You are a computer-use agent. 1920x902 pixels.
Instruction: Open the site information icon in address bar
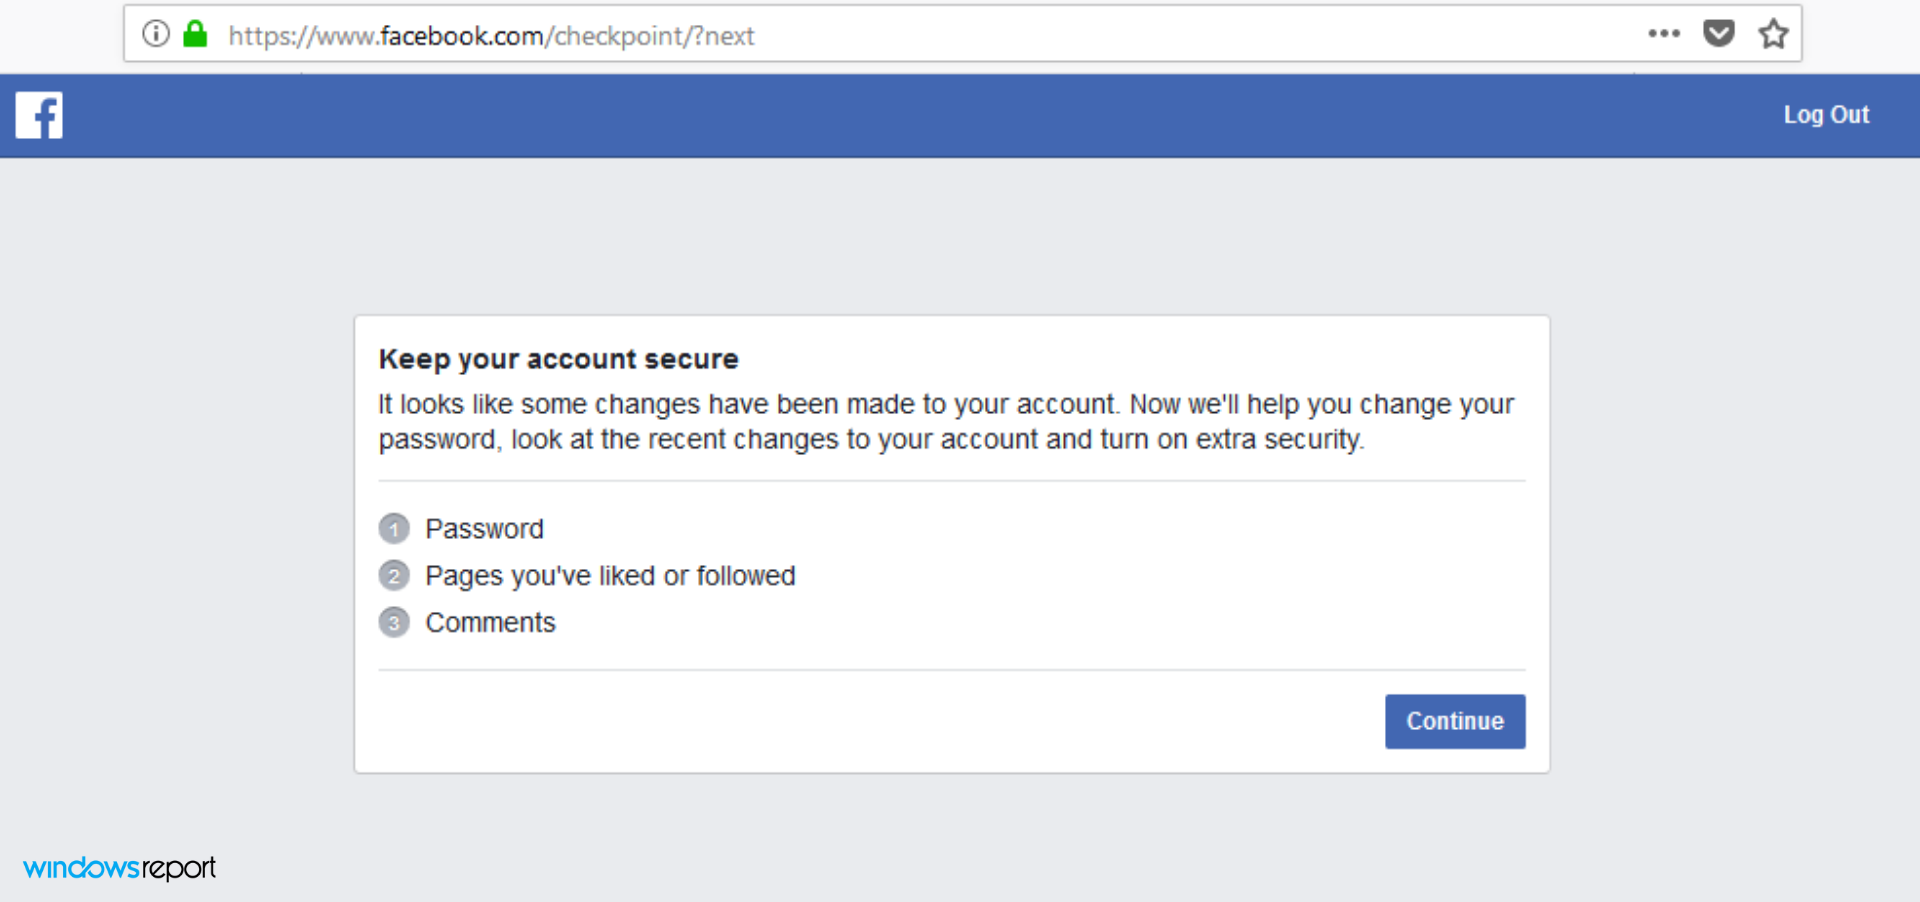155,33
